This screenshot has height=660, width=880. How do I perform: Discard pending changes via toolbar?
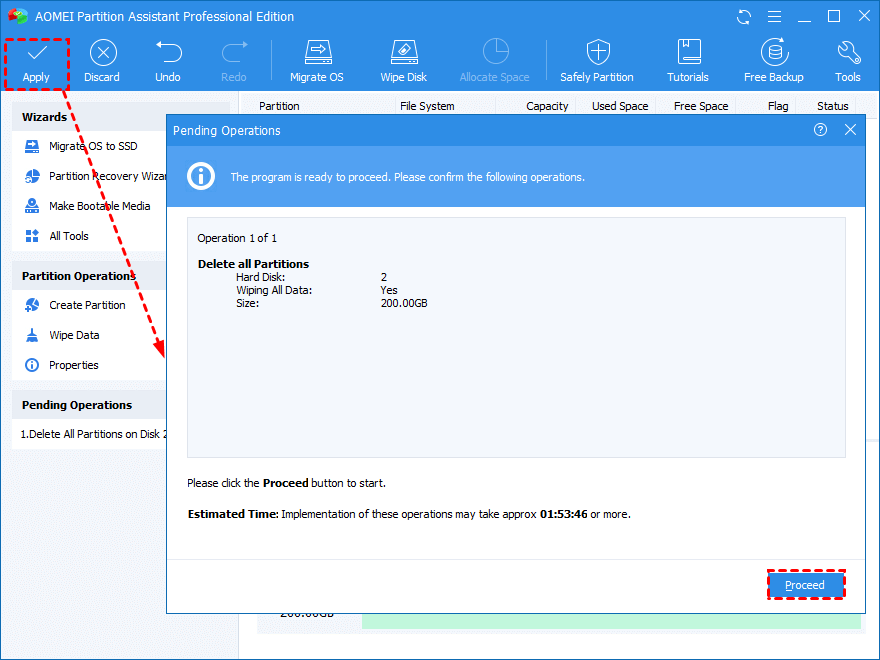[102, 62]
